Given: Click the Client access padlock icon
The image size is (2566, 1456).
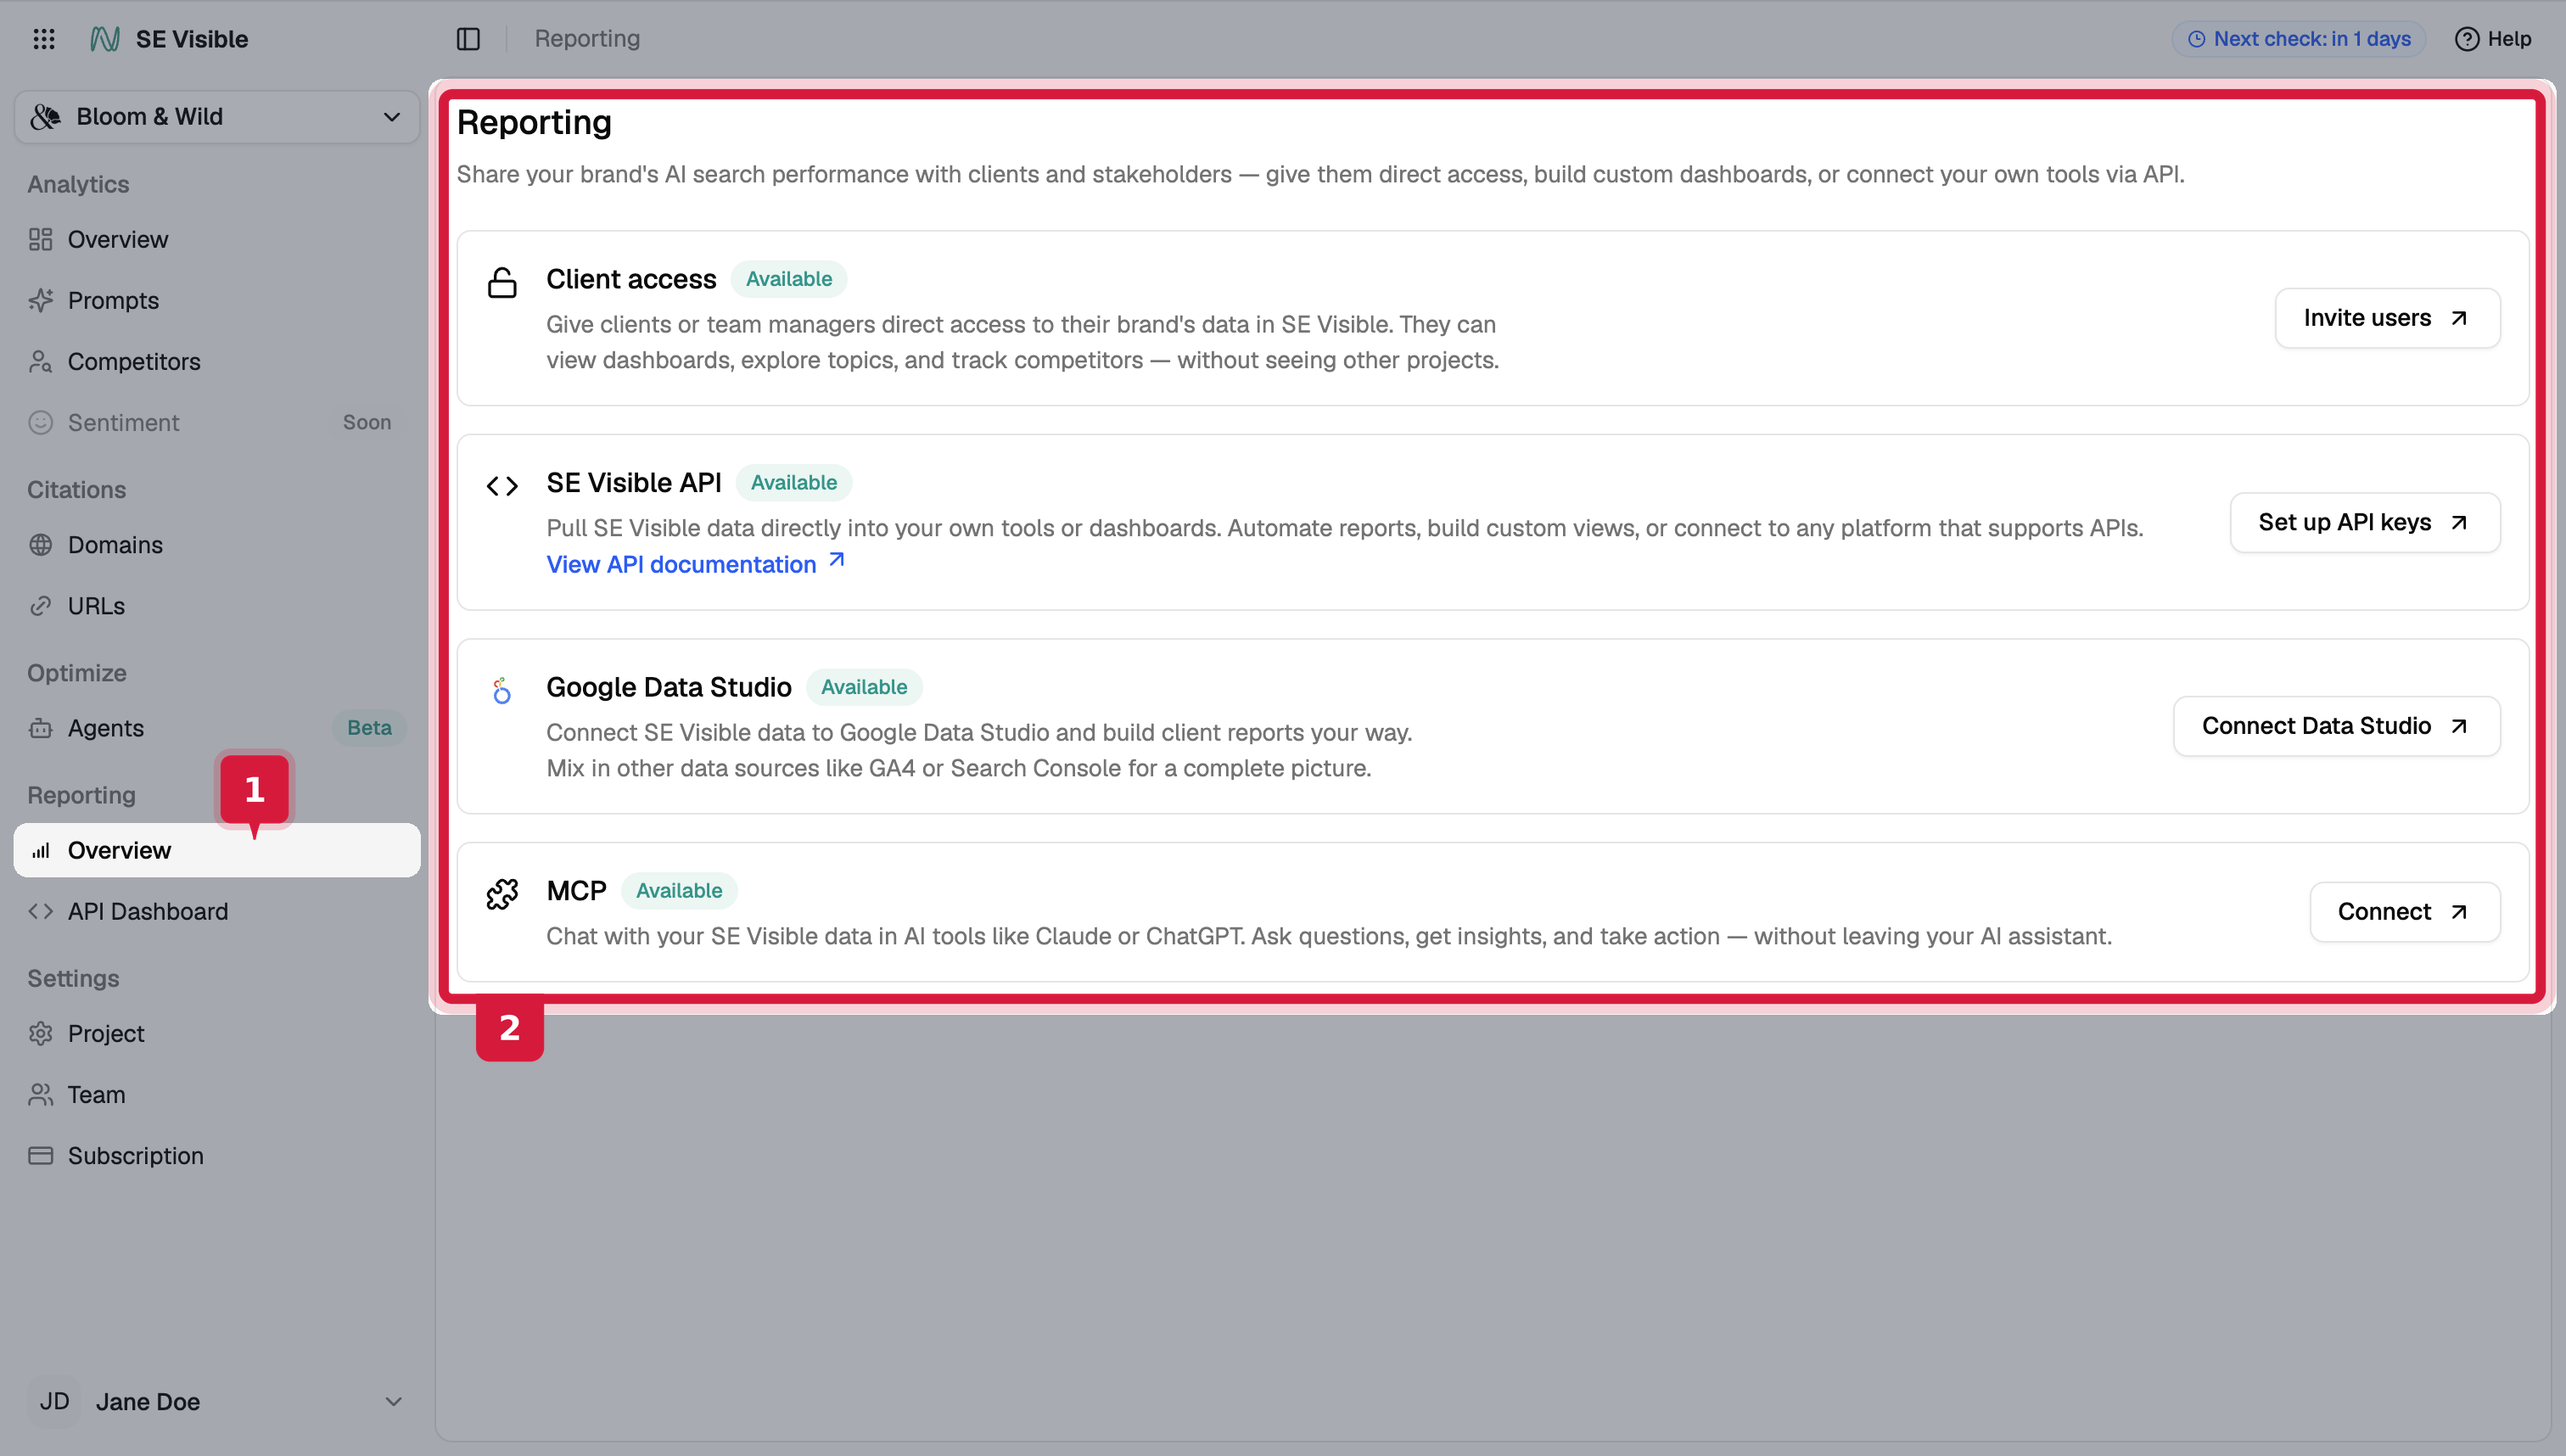Looking at the screenshot, I should [502, 283].
